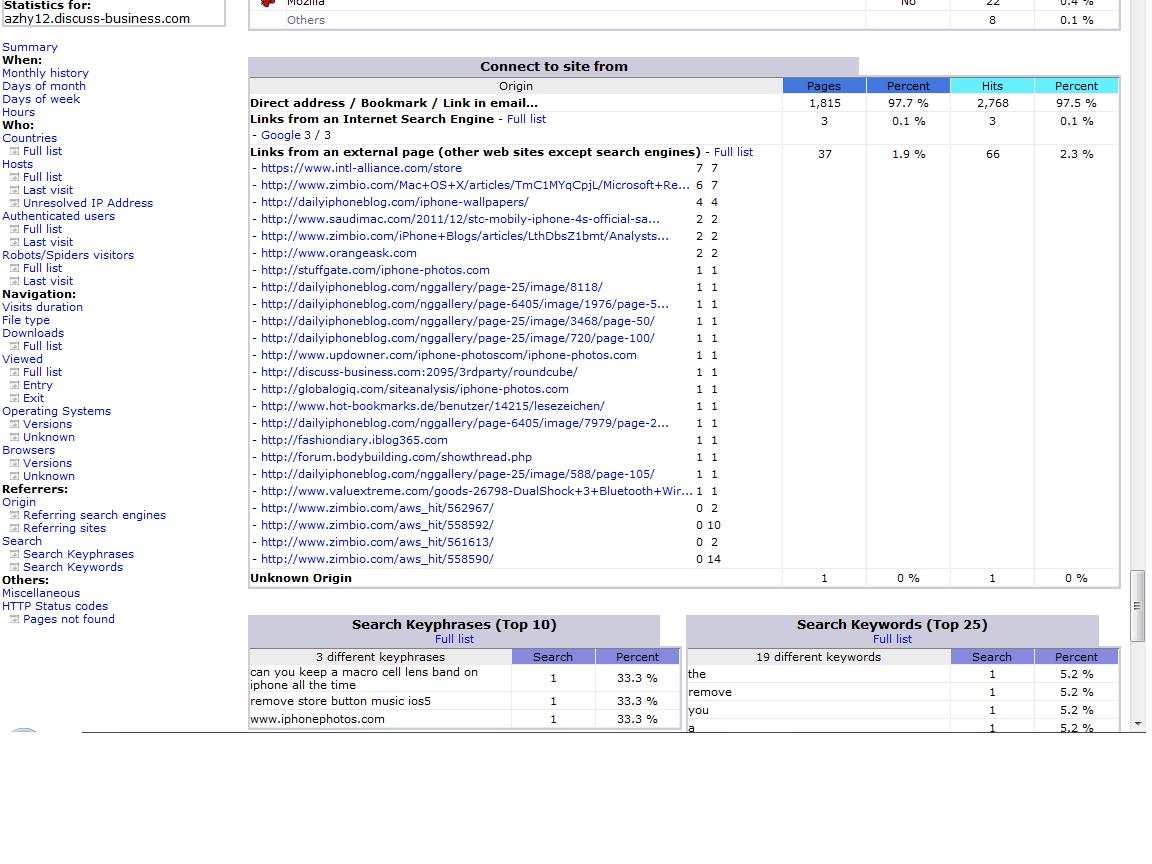Click the icon beside Unresolved IP Address
The image size is (1152, 864).
tap(14, 204)
